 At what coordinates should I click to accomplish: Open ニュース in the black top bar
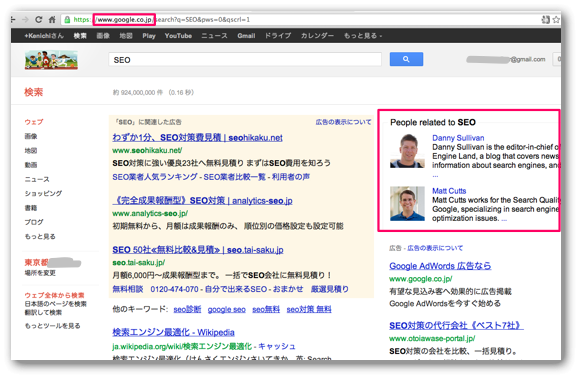pyautogui.click(x=215, y=36)
